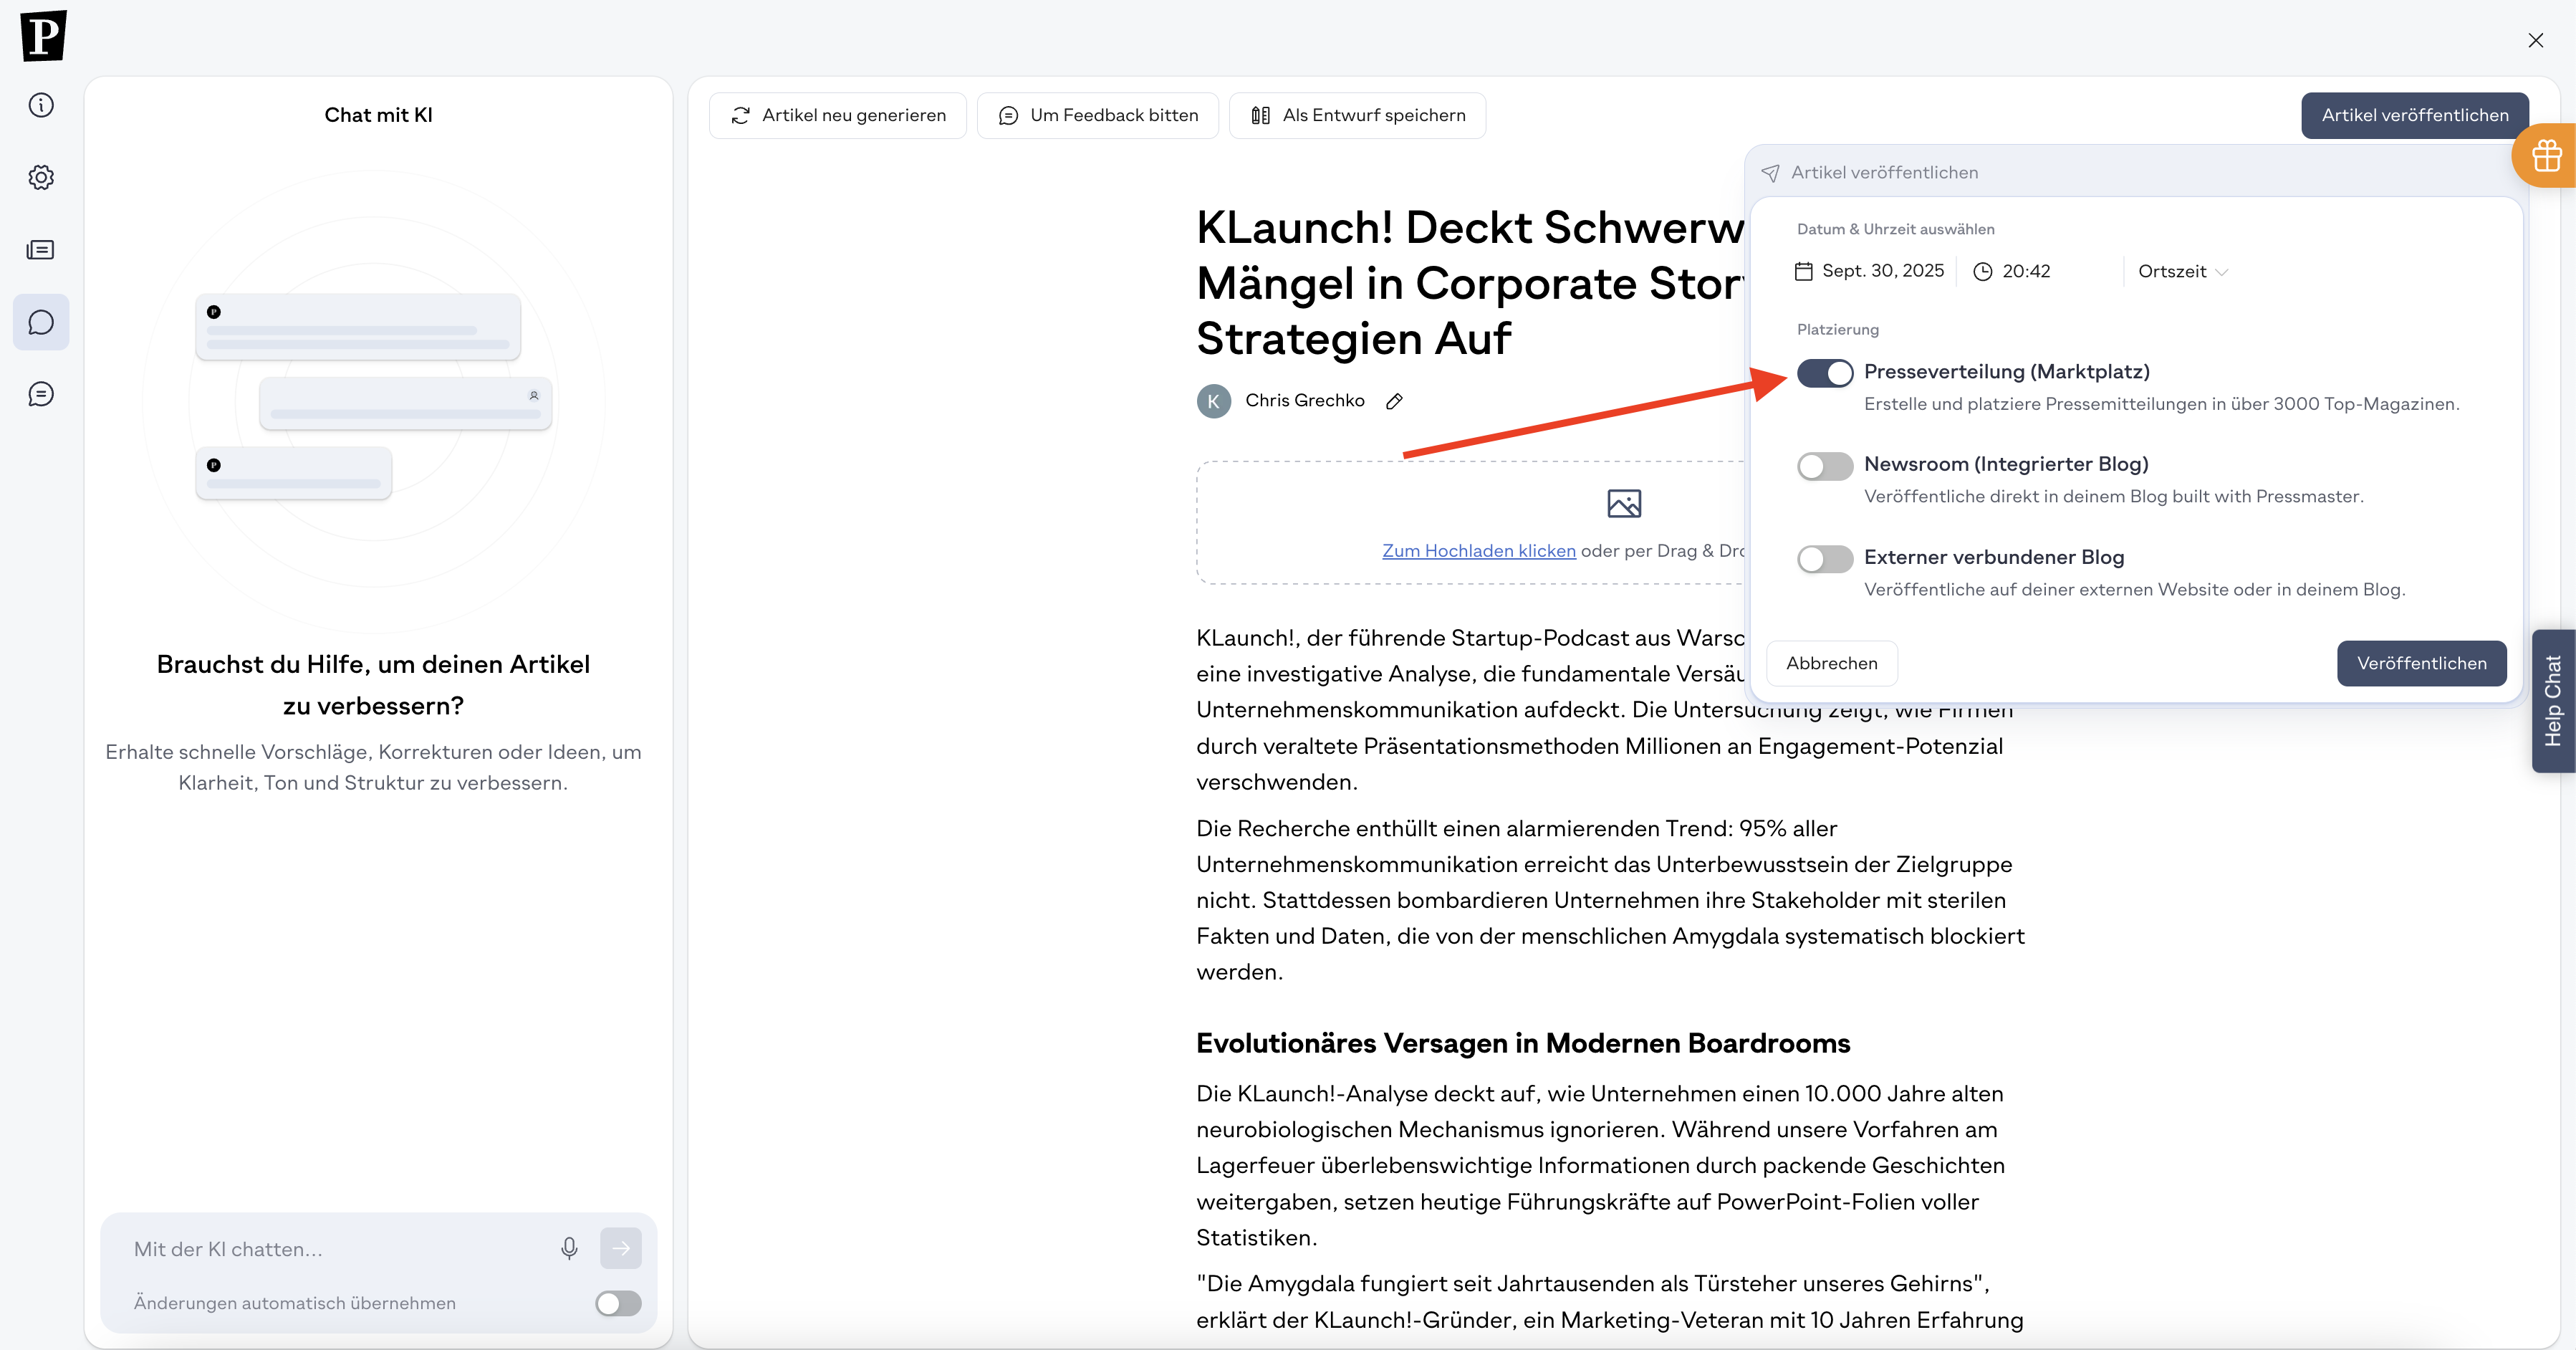The height and width of the screenshot is (1350, 2576).
Task: Click Artikel neu generieren button
Action: coord(838,115)
